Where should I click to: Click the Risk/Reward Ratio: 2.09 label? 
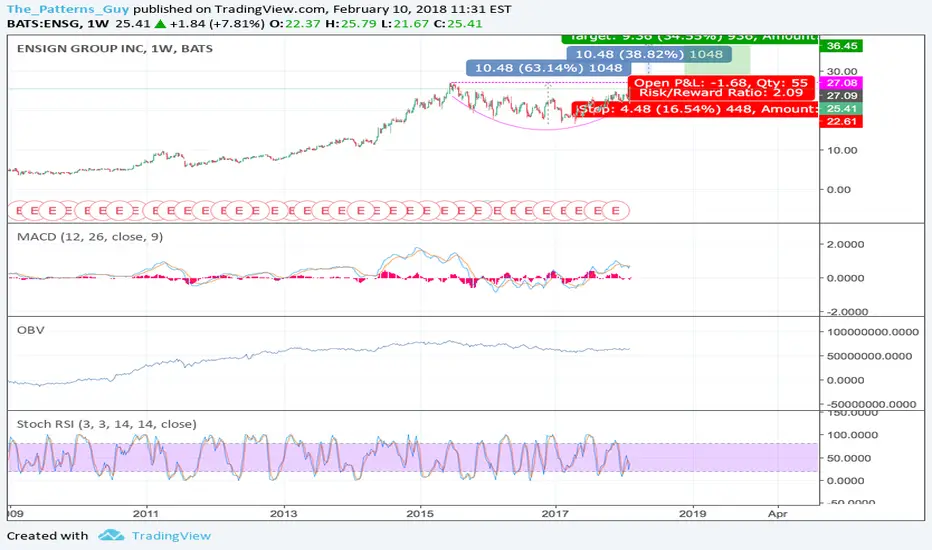[721, 93]
